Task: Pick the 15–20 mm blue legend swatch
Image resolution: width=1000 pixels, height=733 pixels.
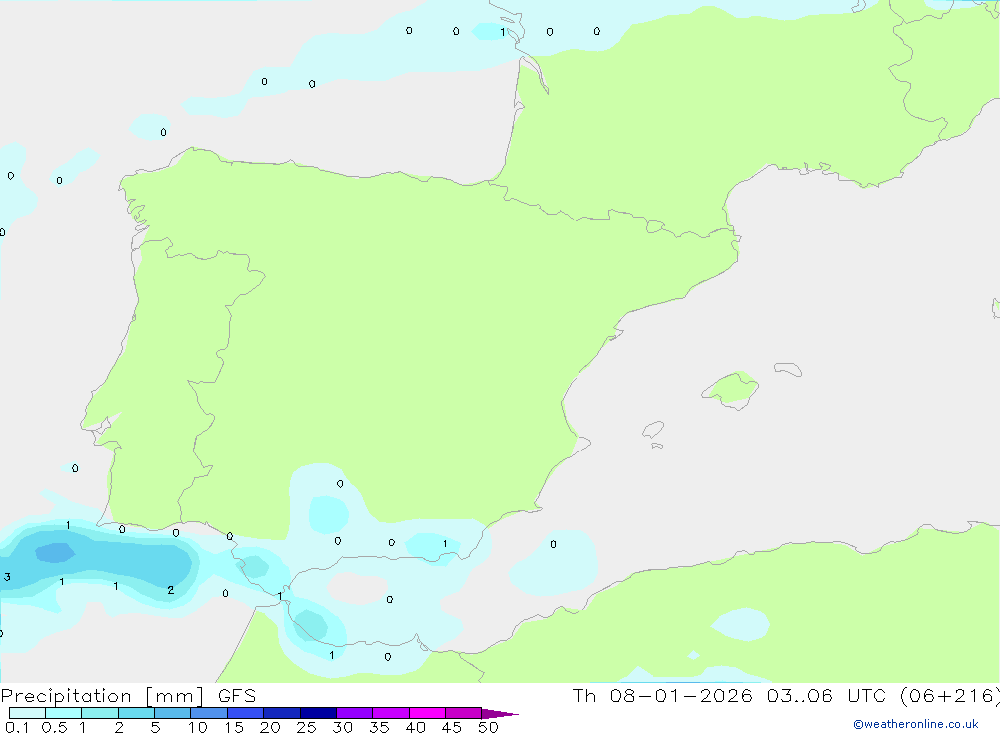Action: click(246, 713)
